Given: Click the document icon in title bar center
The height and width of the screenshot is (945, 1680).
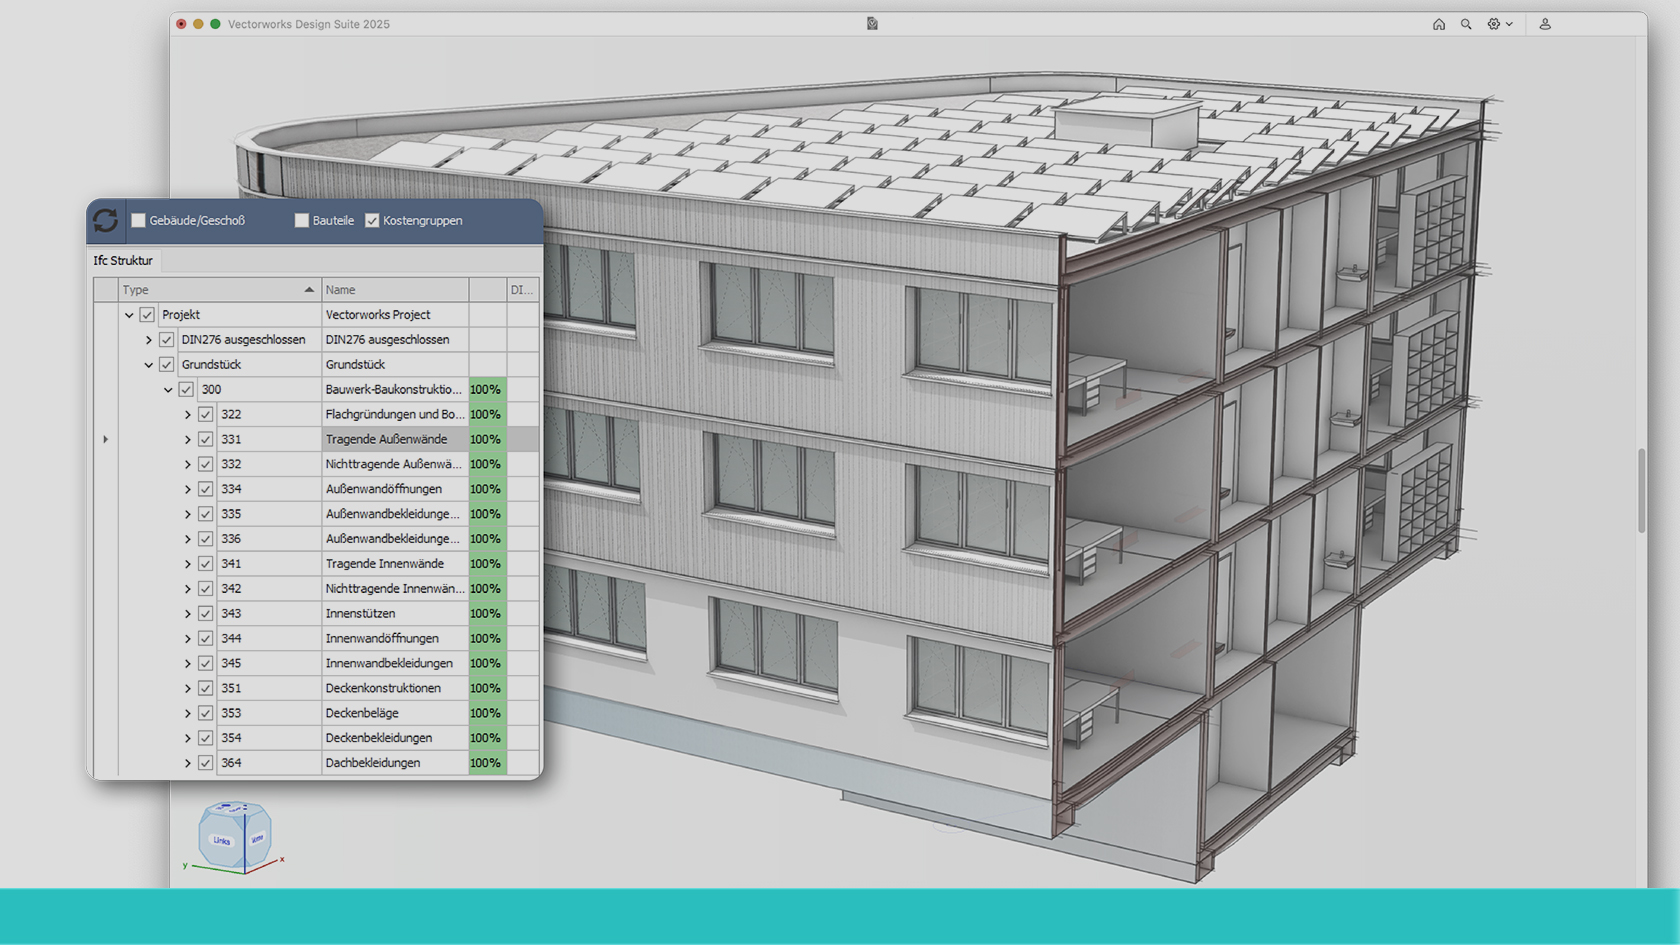Looking at the screenshot, I should pyautogui.click(x=872, y=24).
